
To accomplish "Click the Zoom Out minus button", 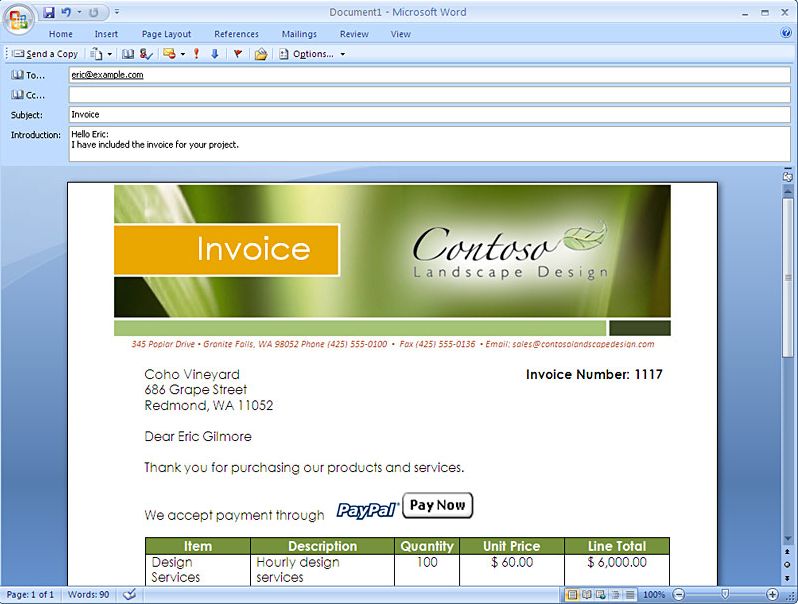I will point(679,594).
